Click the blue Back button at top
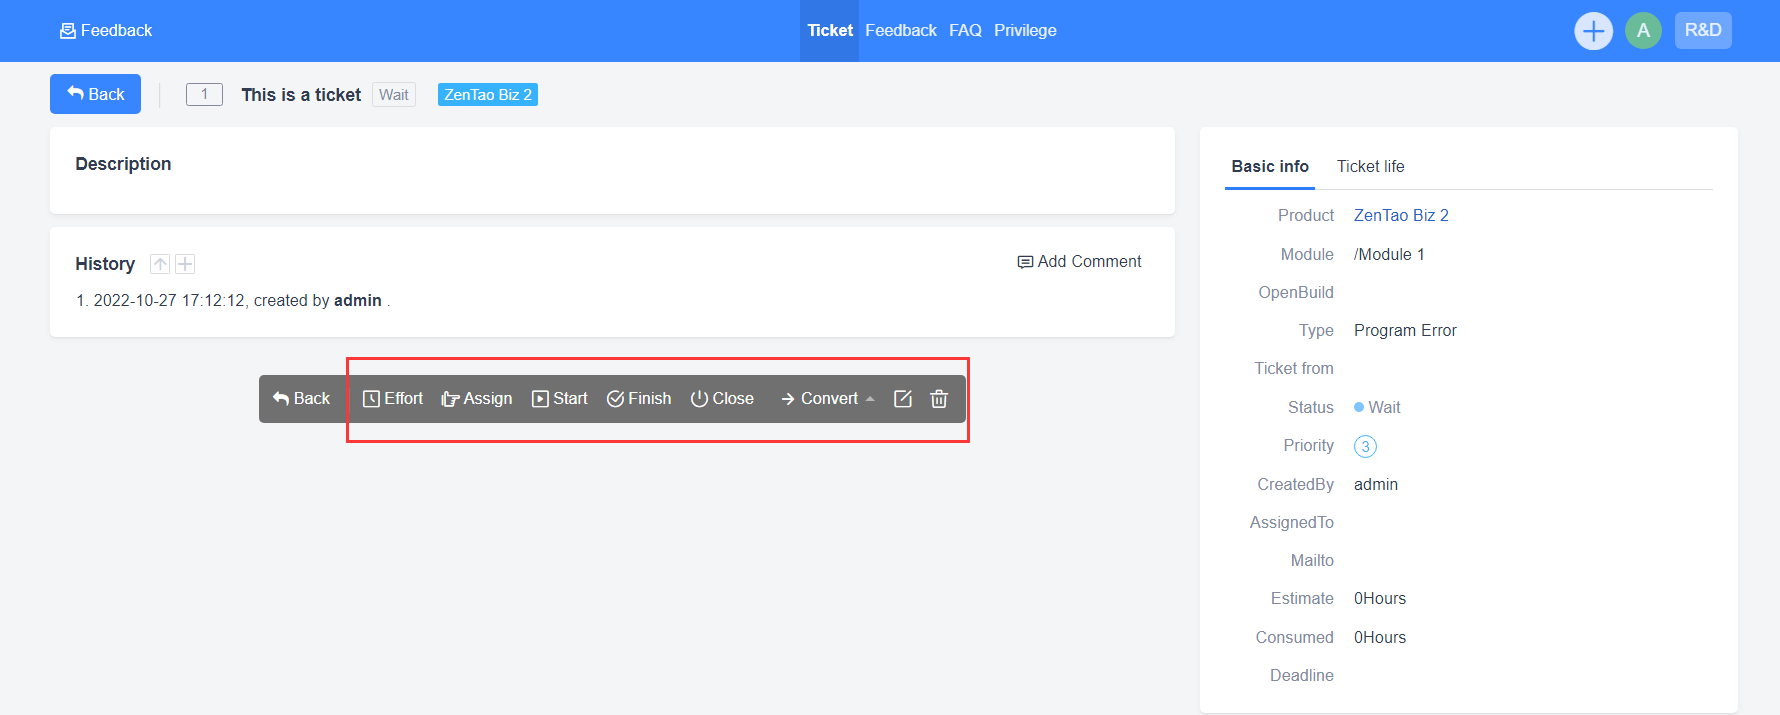The width and height of the screenshot is (1780, 715). point(96,94)
